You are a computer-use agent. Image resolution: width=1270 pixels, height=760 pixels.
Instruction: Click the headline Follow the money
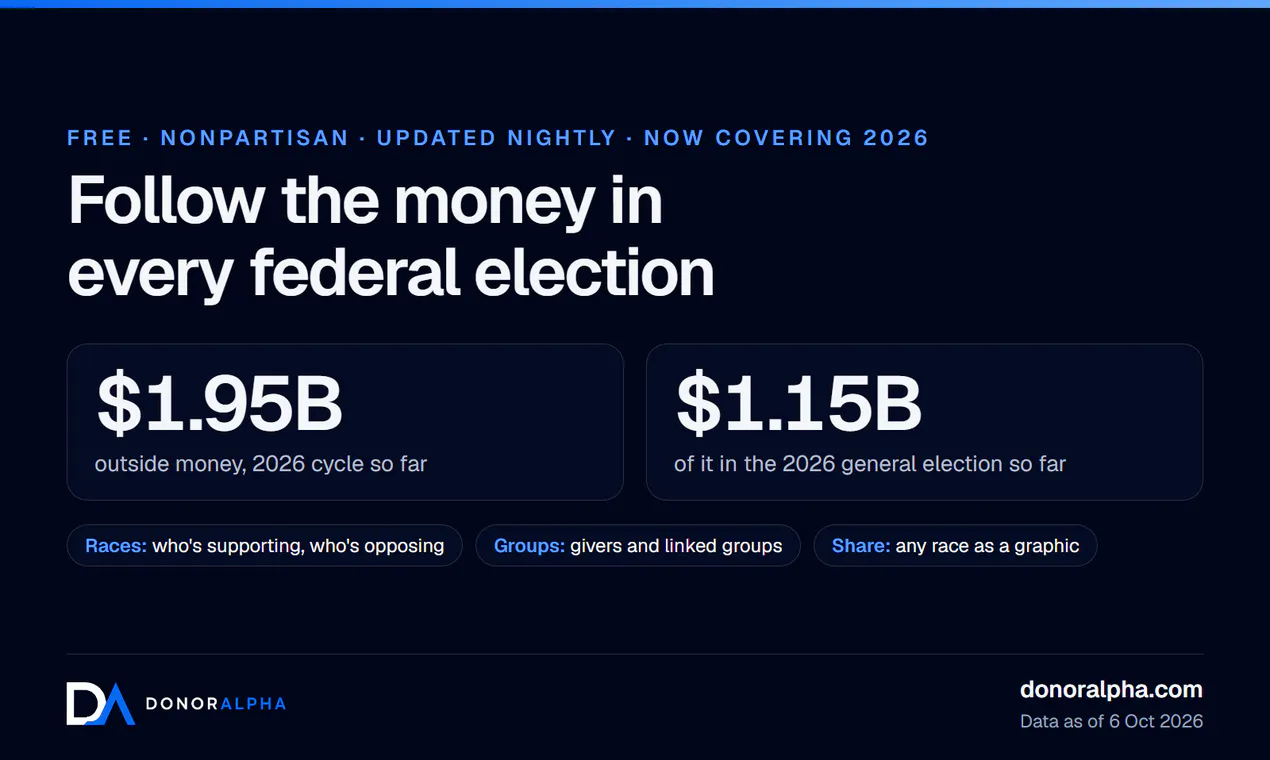(365, 201)
